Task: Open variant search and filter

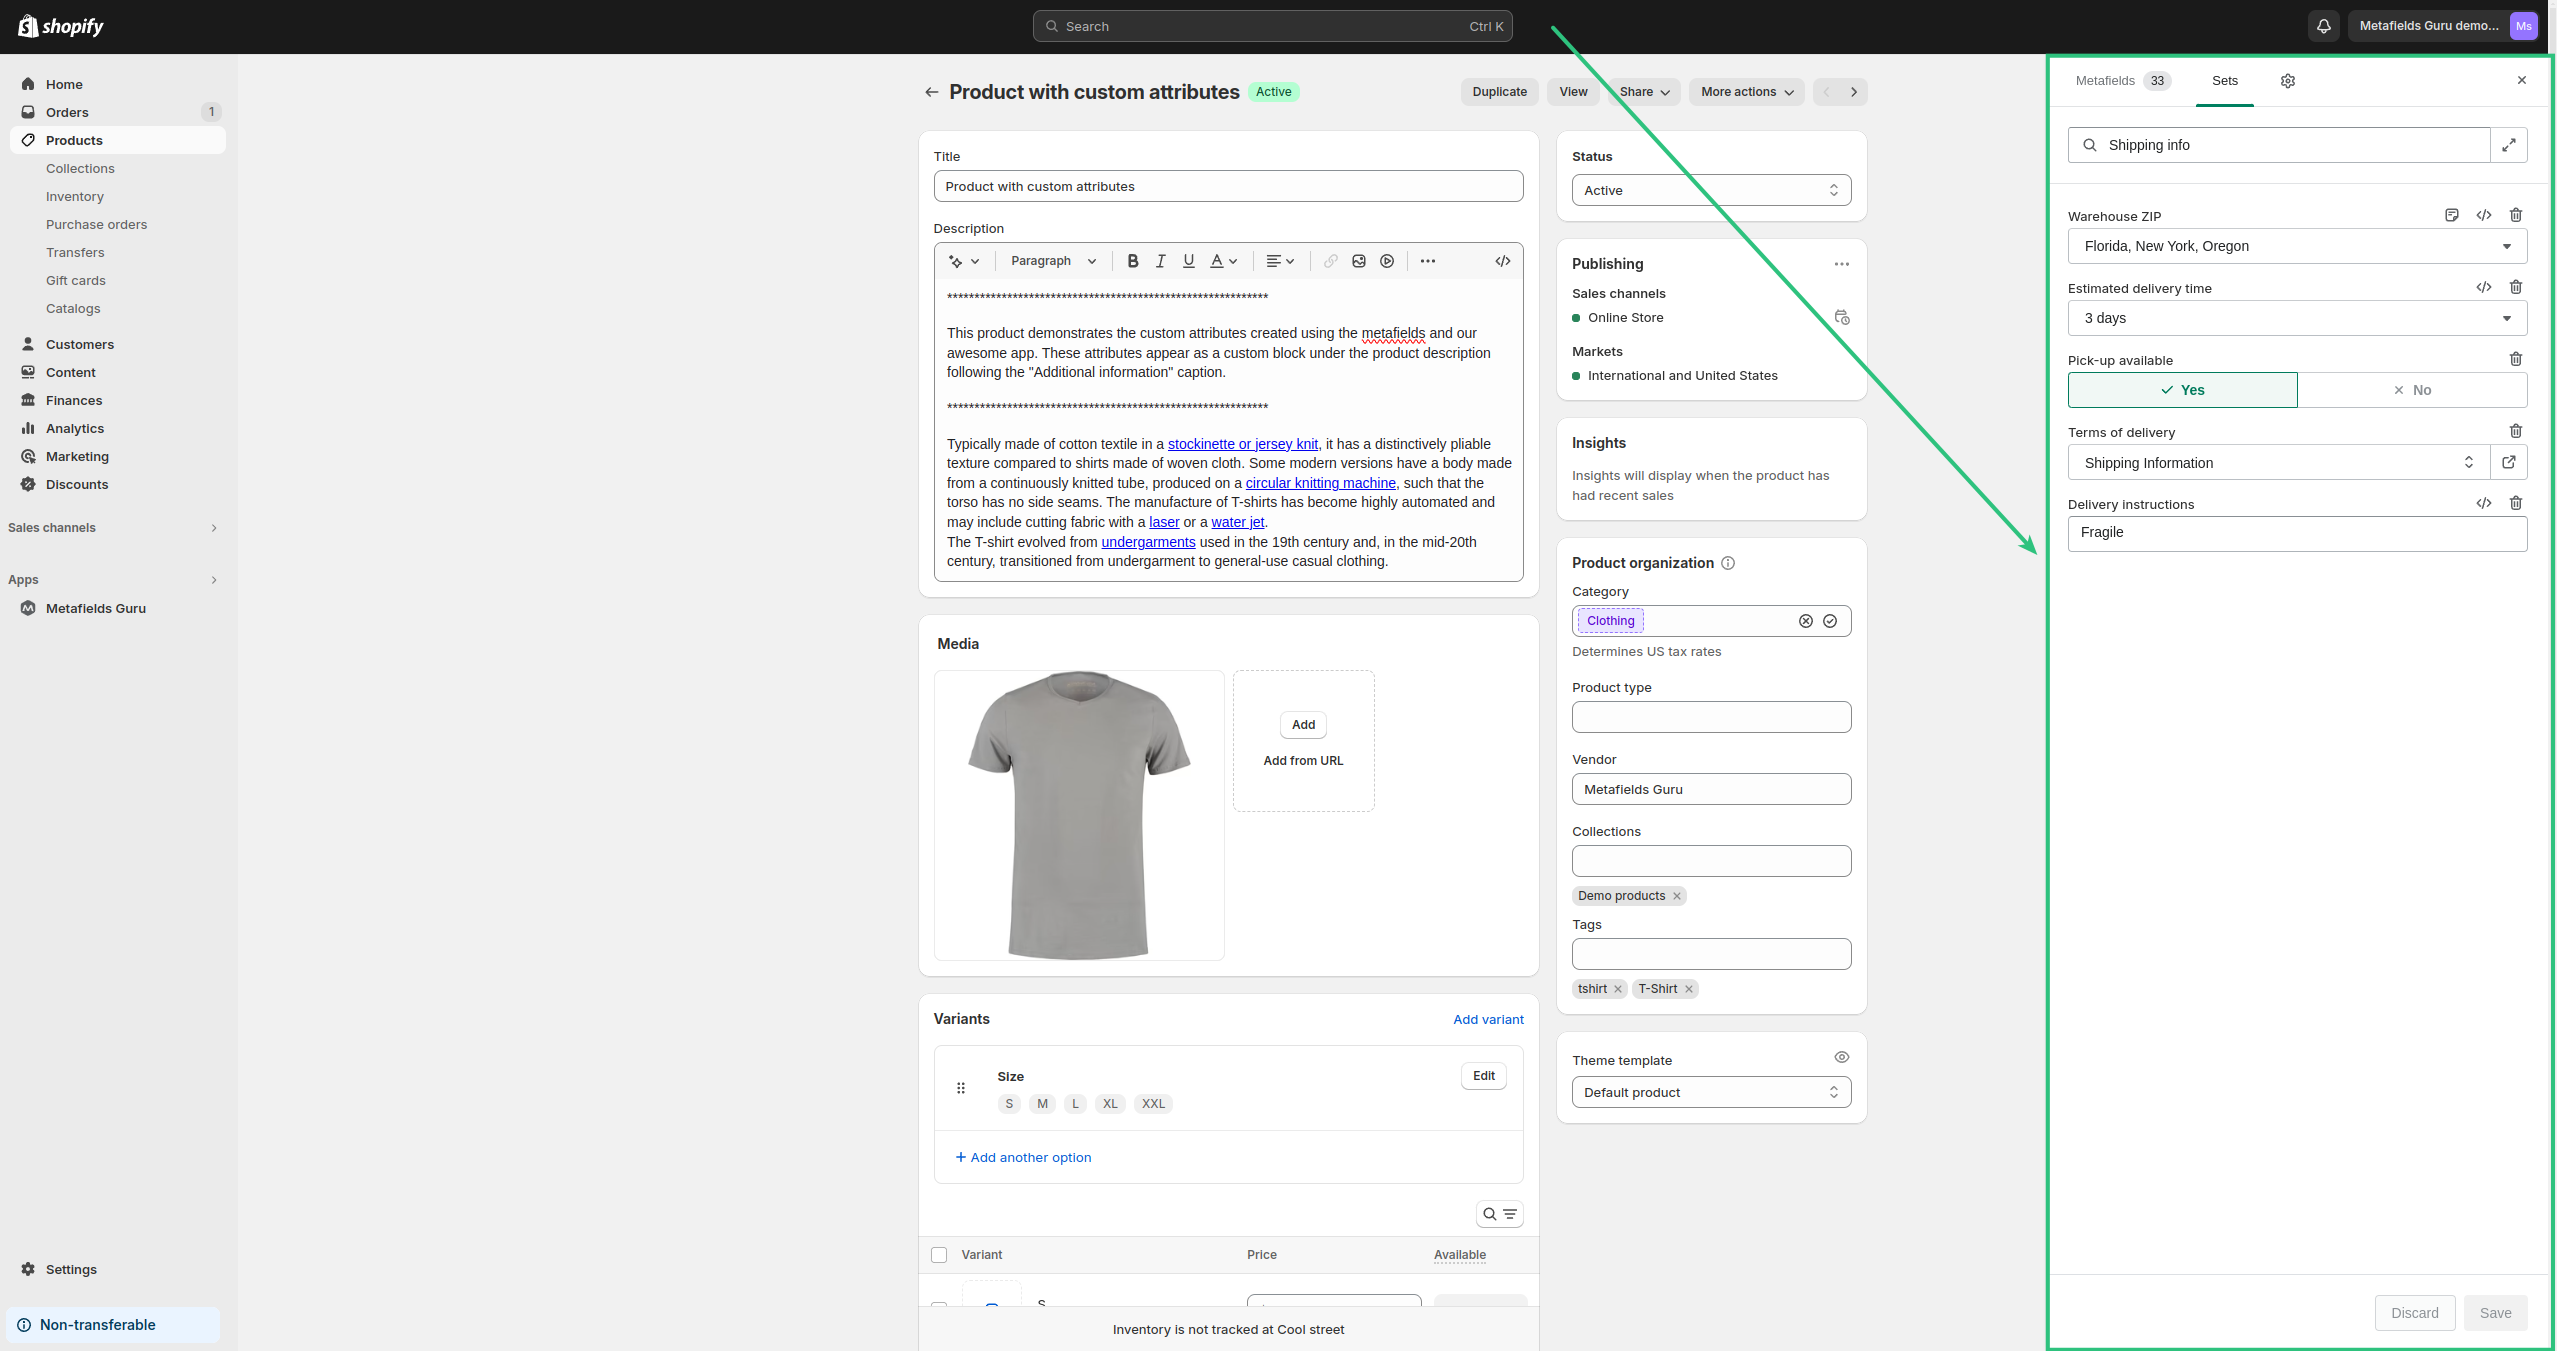Action: (1499, 1214)
